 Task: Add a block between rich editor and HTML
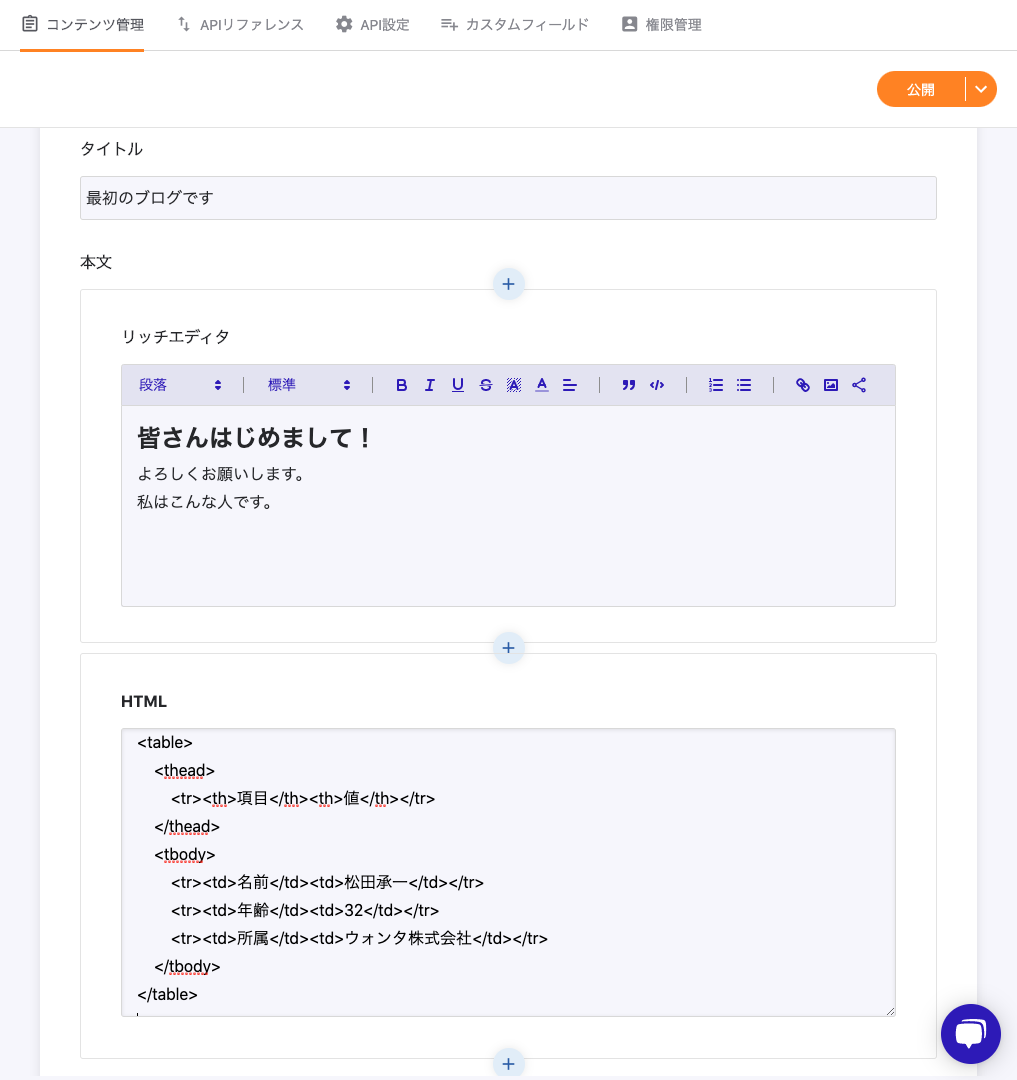point(508,648)
